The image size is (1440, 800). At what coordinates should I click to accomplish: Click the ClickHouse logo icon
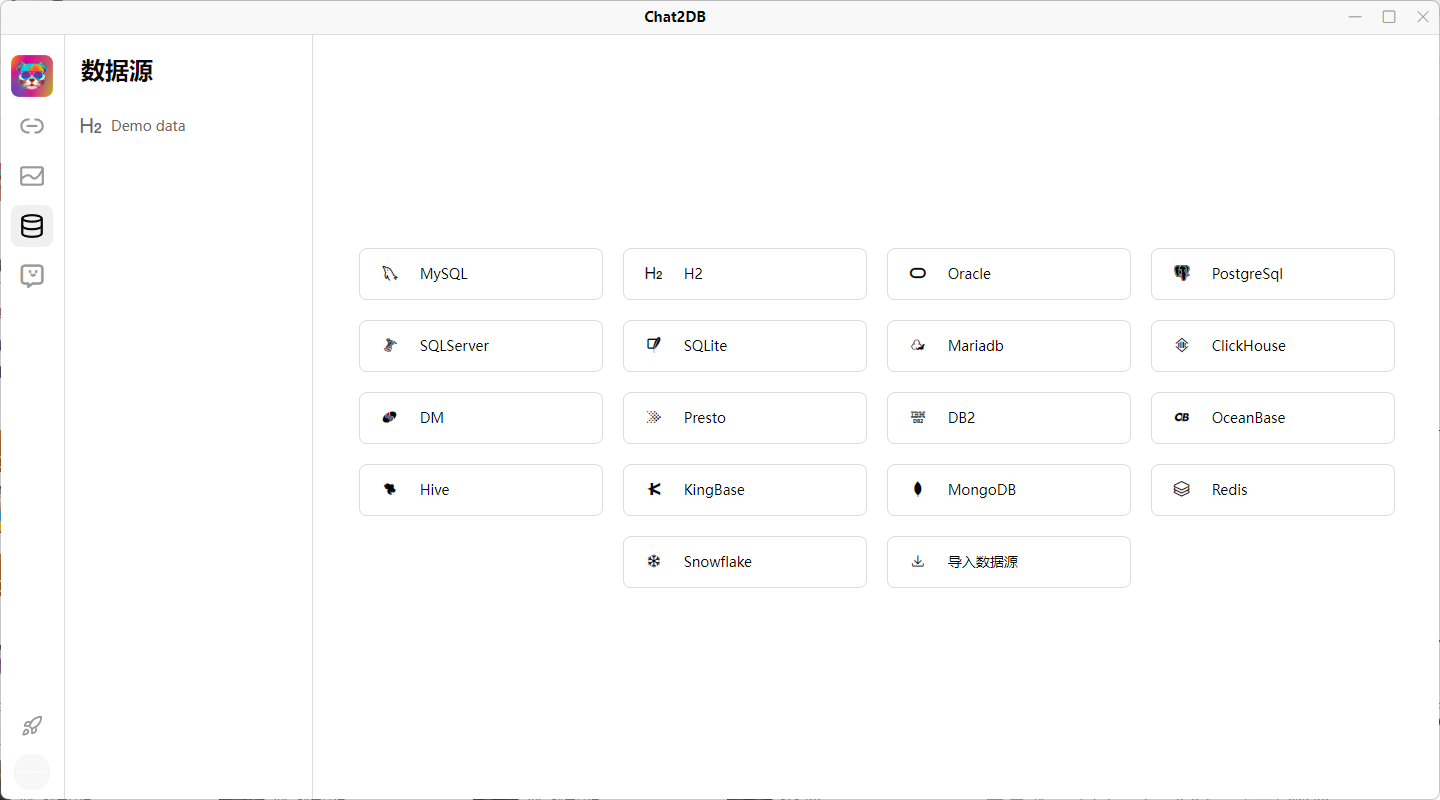coord(1182,346)
